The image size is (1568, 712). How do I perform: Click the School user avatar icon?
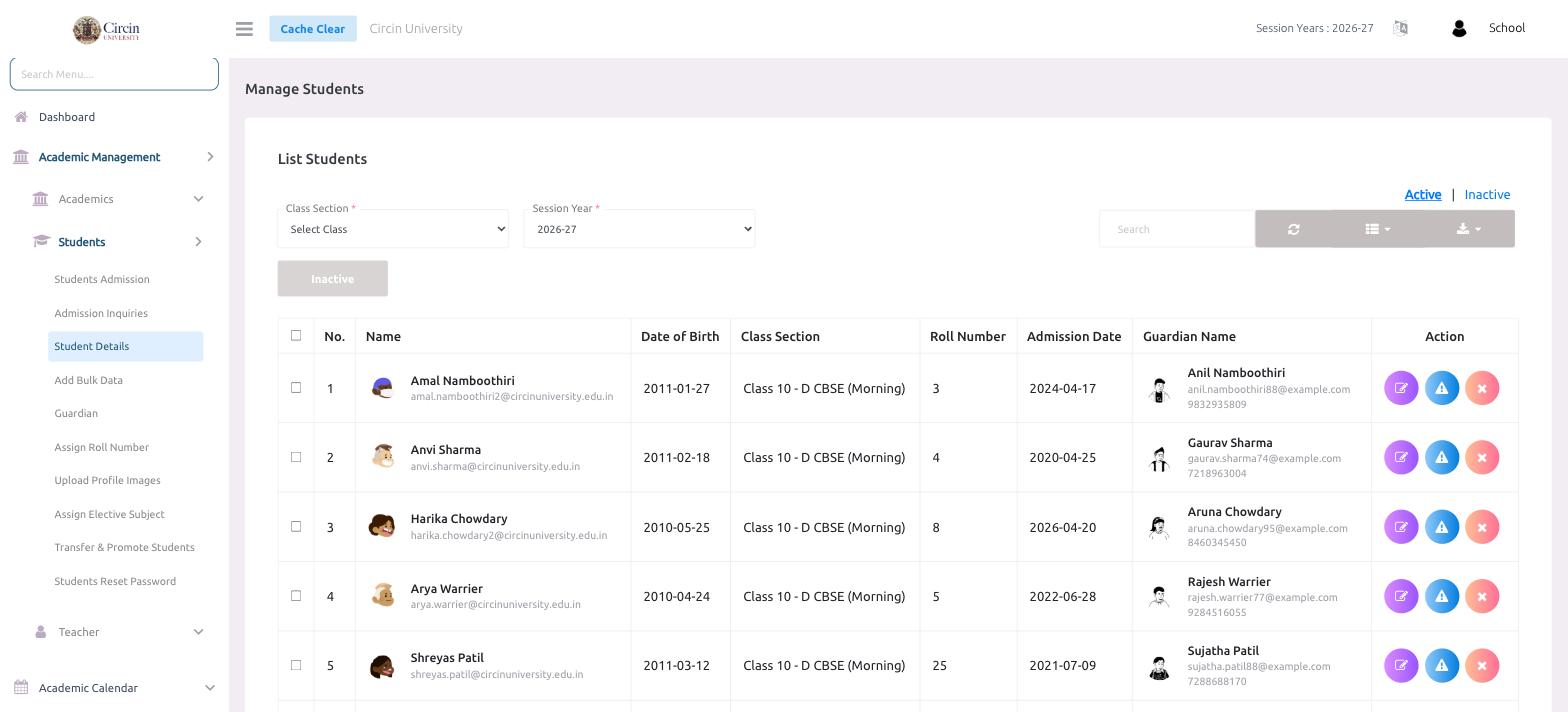(1459, 29)
